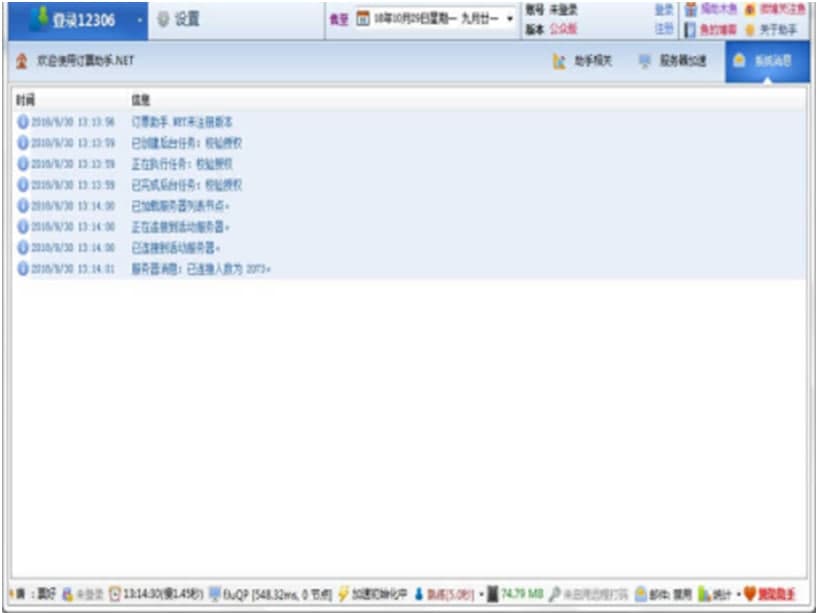Click the gift box icon in the top-right links
The image size is (818, 615).
coord(691,9)
